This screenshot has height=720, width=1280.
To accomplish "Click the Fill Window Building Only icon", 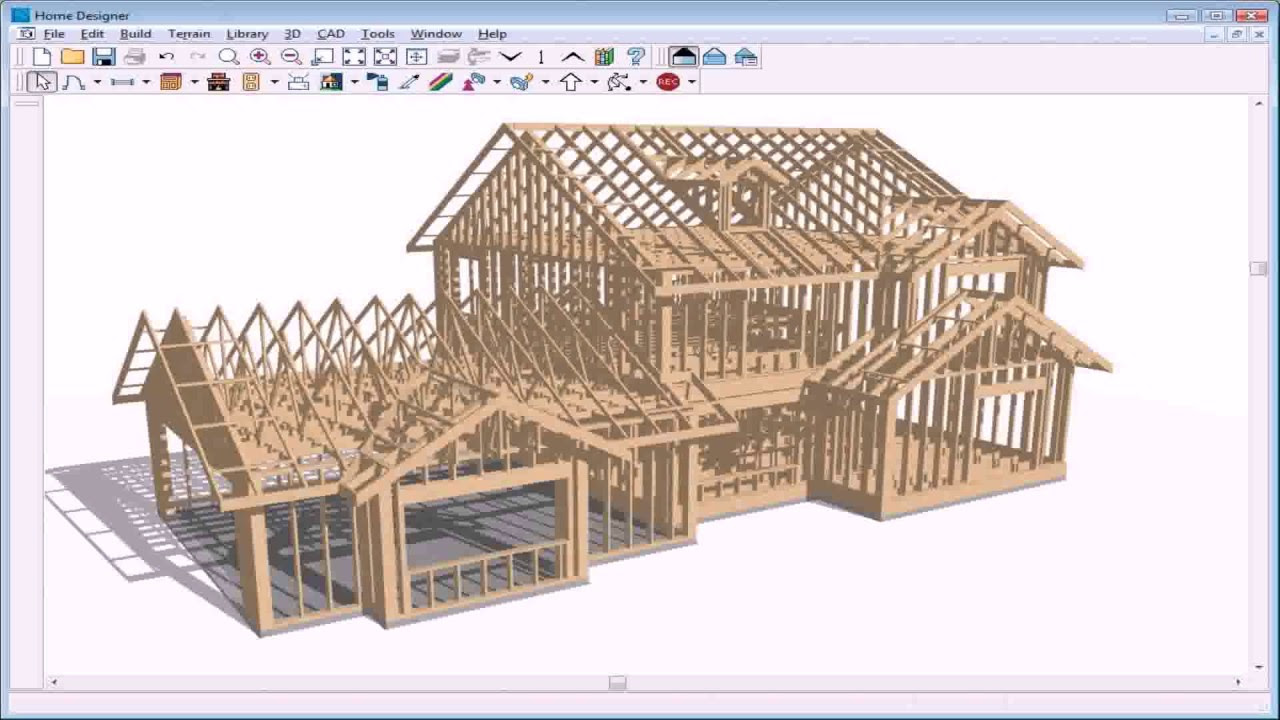I will pyautogui.click(x=385, y=57).
